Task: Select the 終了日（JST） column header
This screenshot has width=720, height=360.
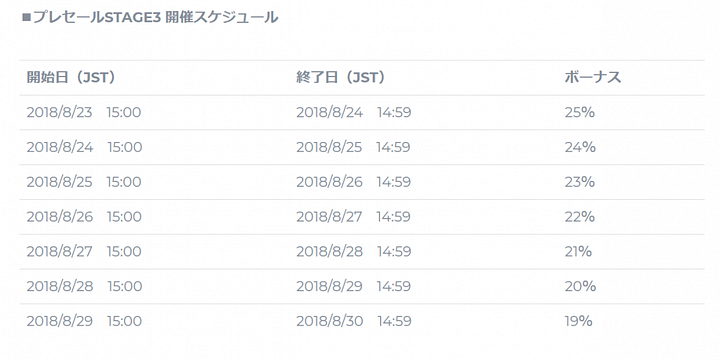Action: 341,78
